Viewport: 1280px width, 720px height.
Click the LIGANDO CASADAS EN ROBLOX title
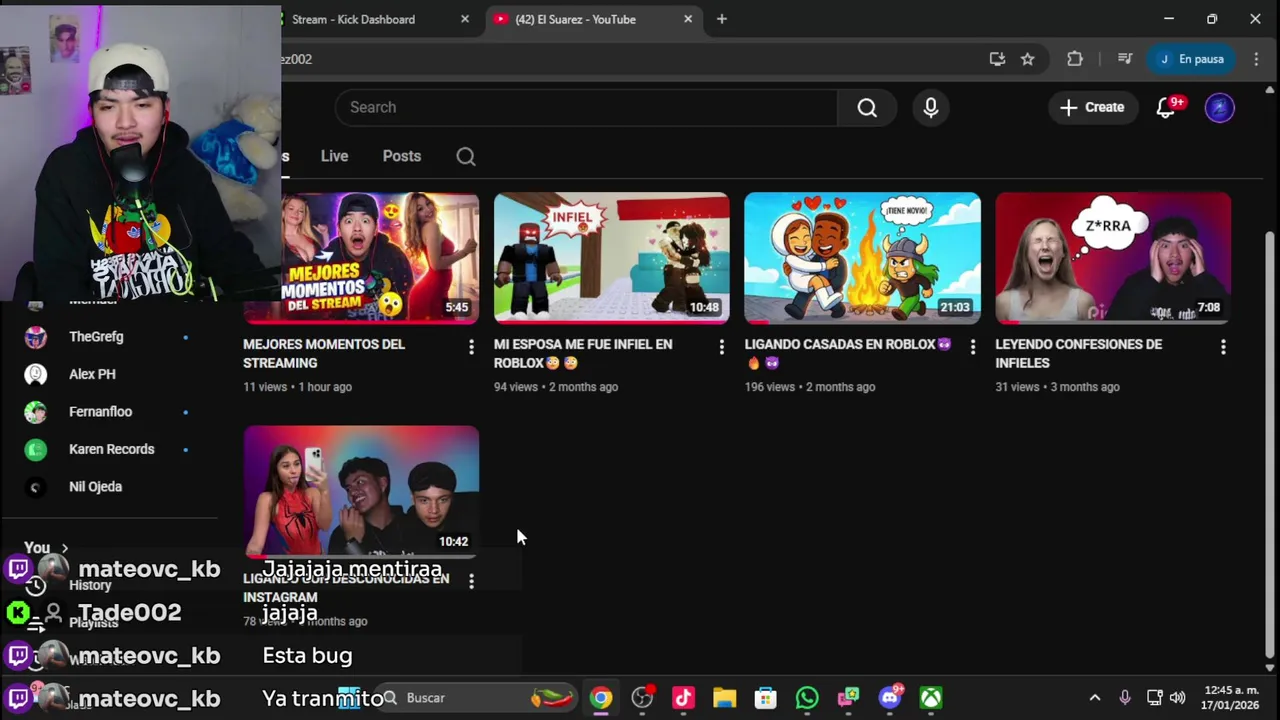(848, 354)
